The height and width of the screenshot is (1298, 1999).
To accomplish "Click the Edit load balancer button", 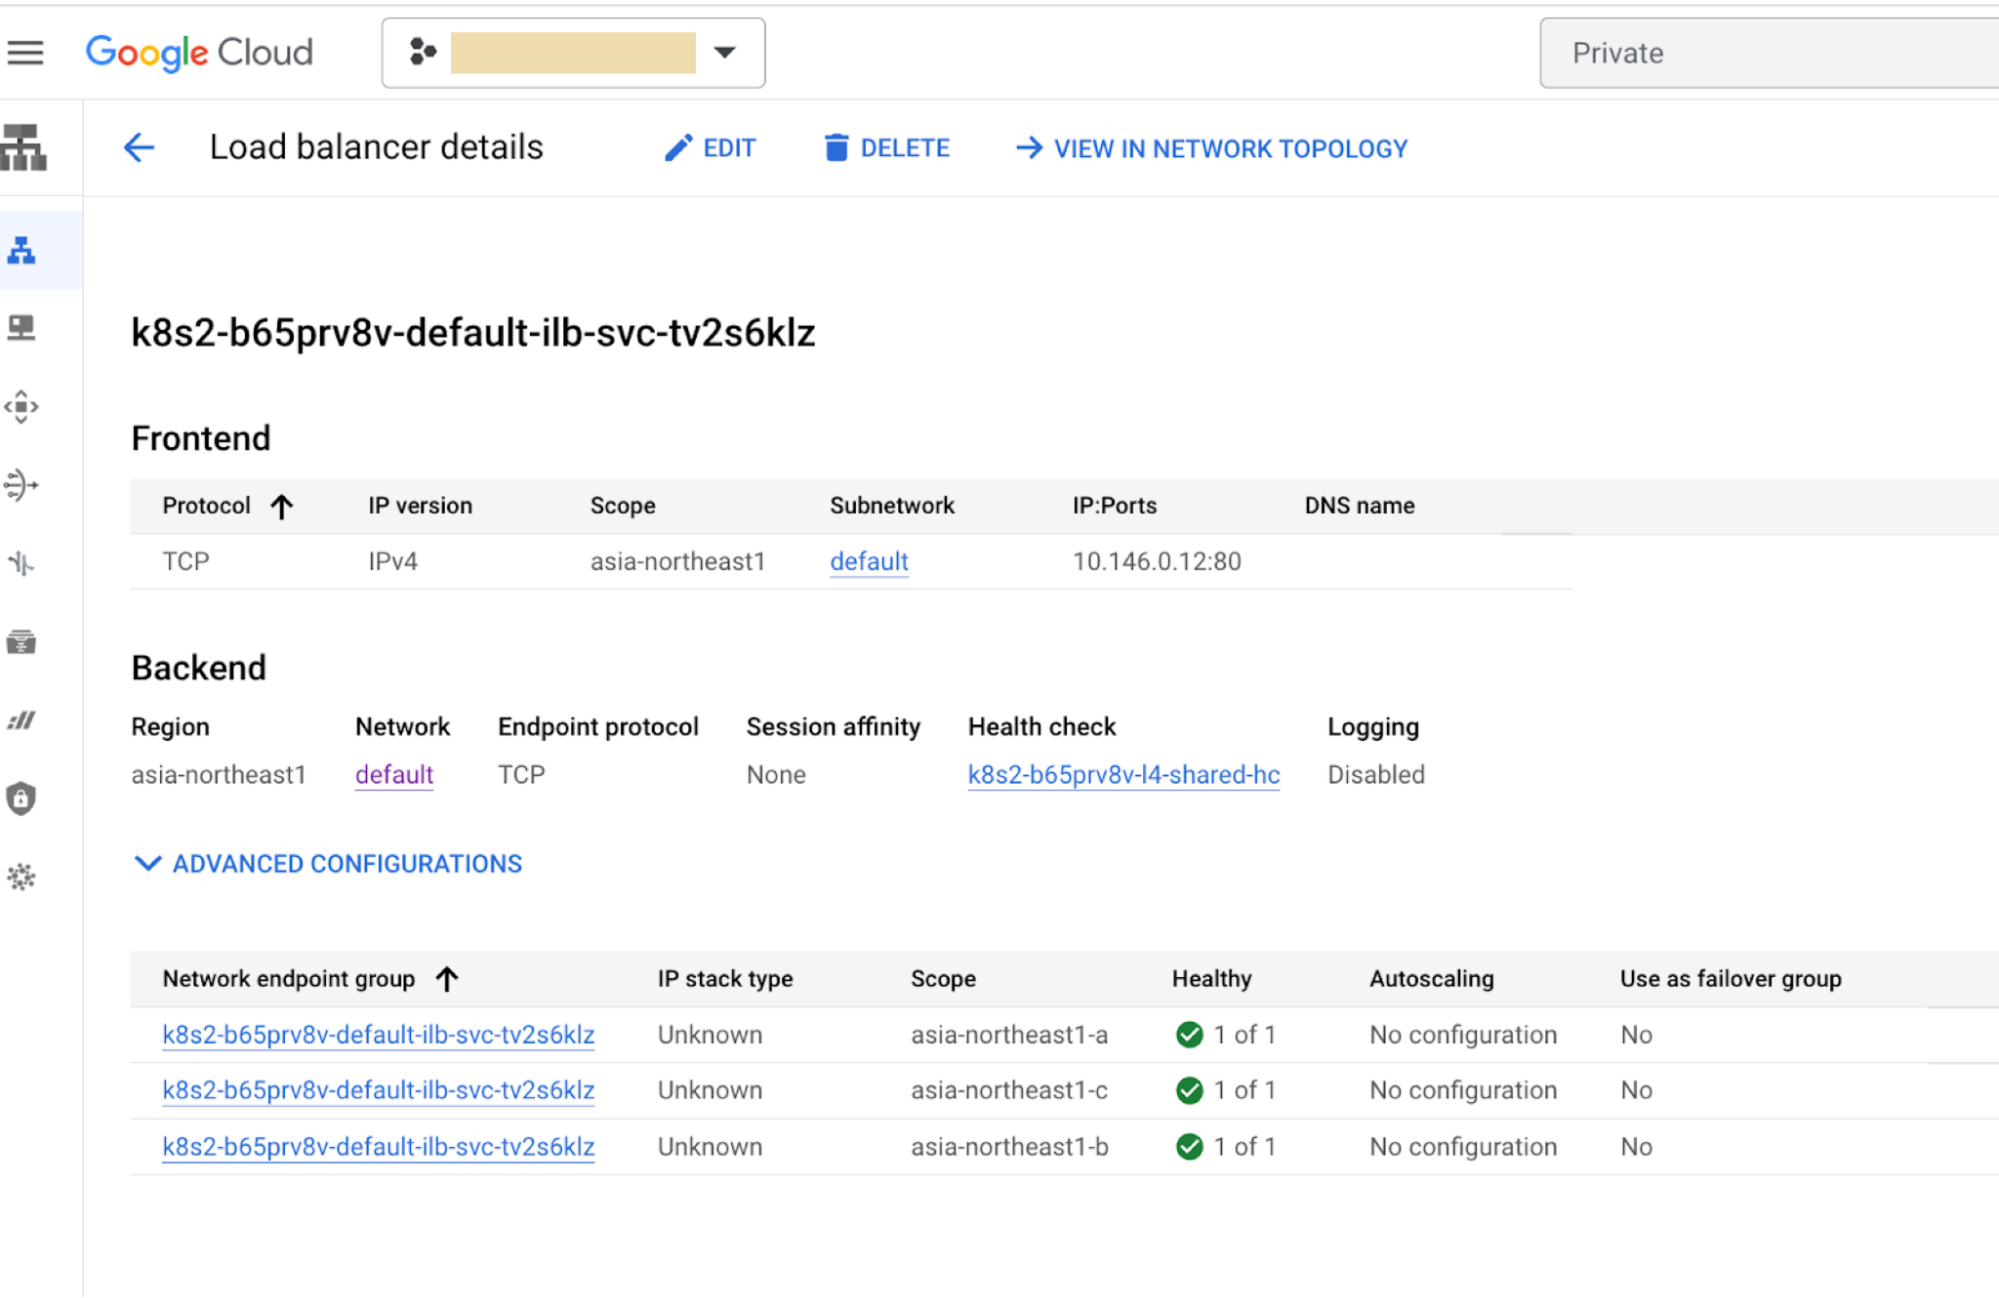I will point(710,148).
